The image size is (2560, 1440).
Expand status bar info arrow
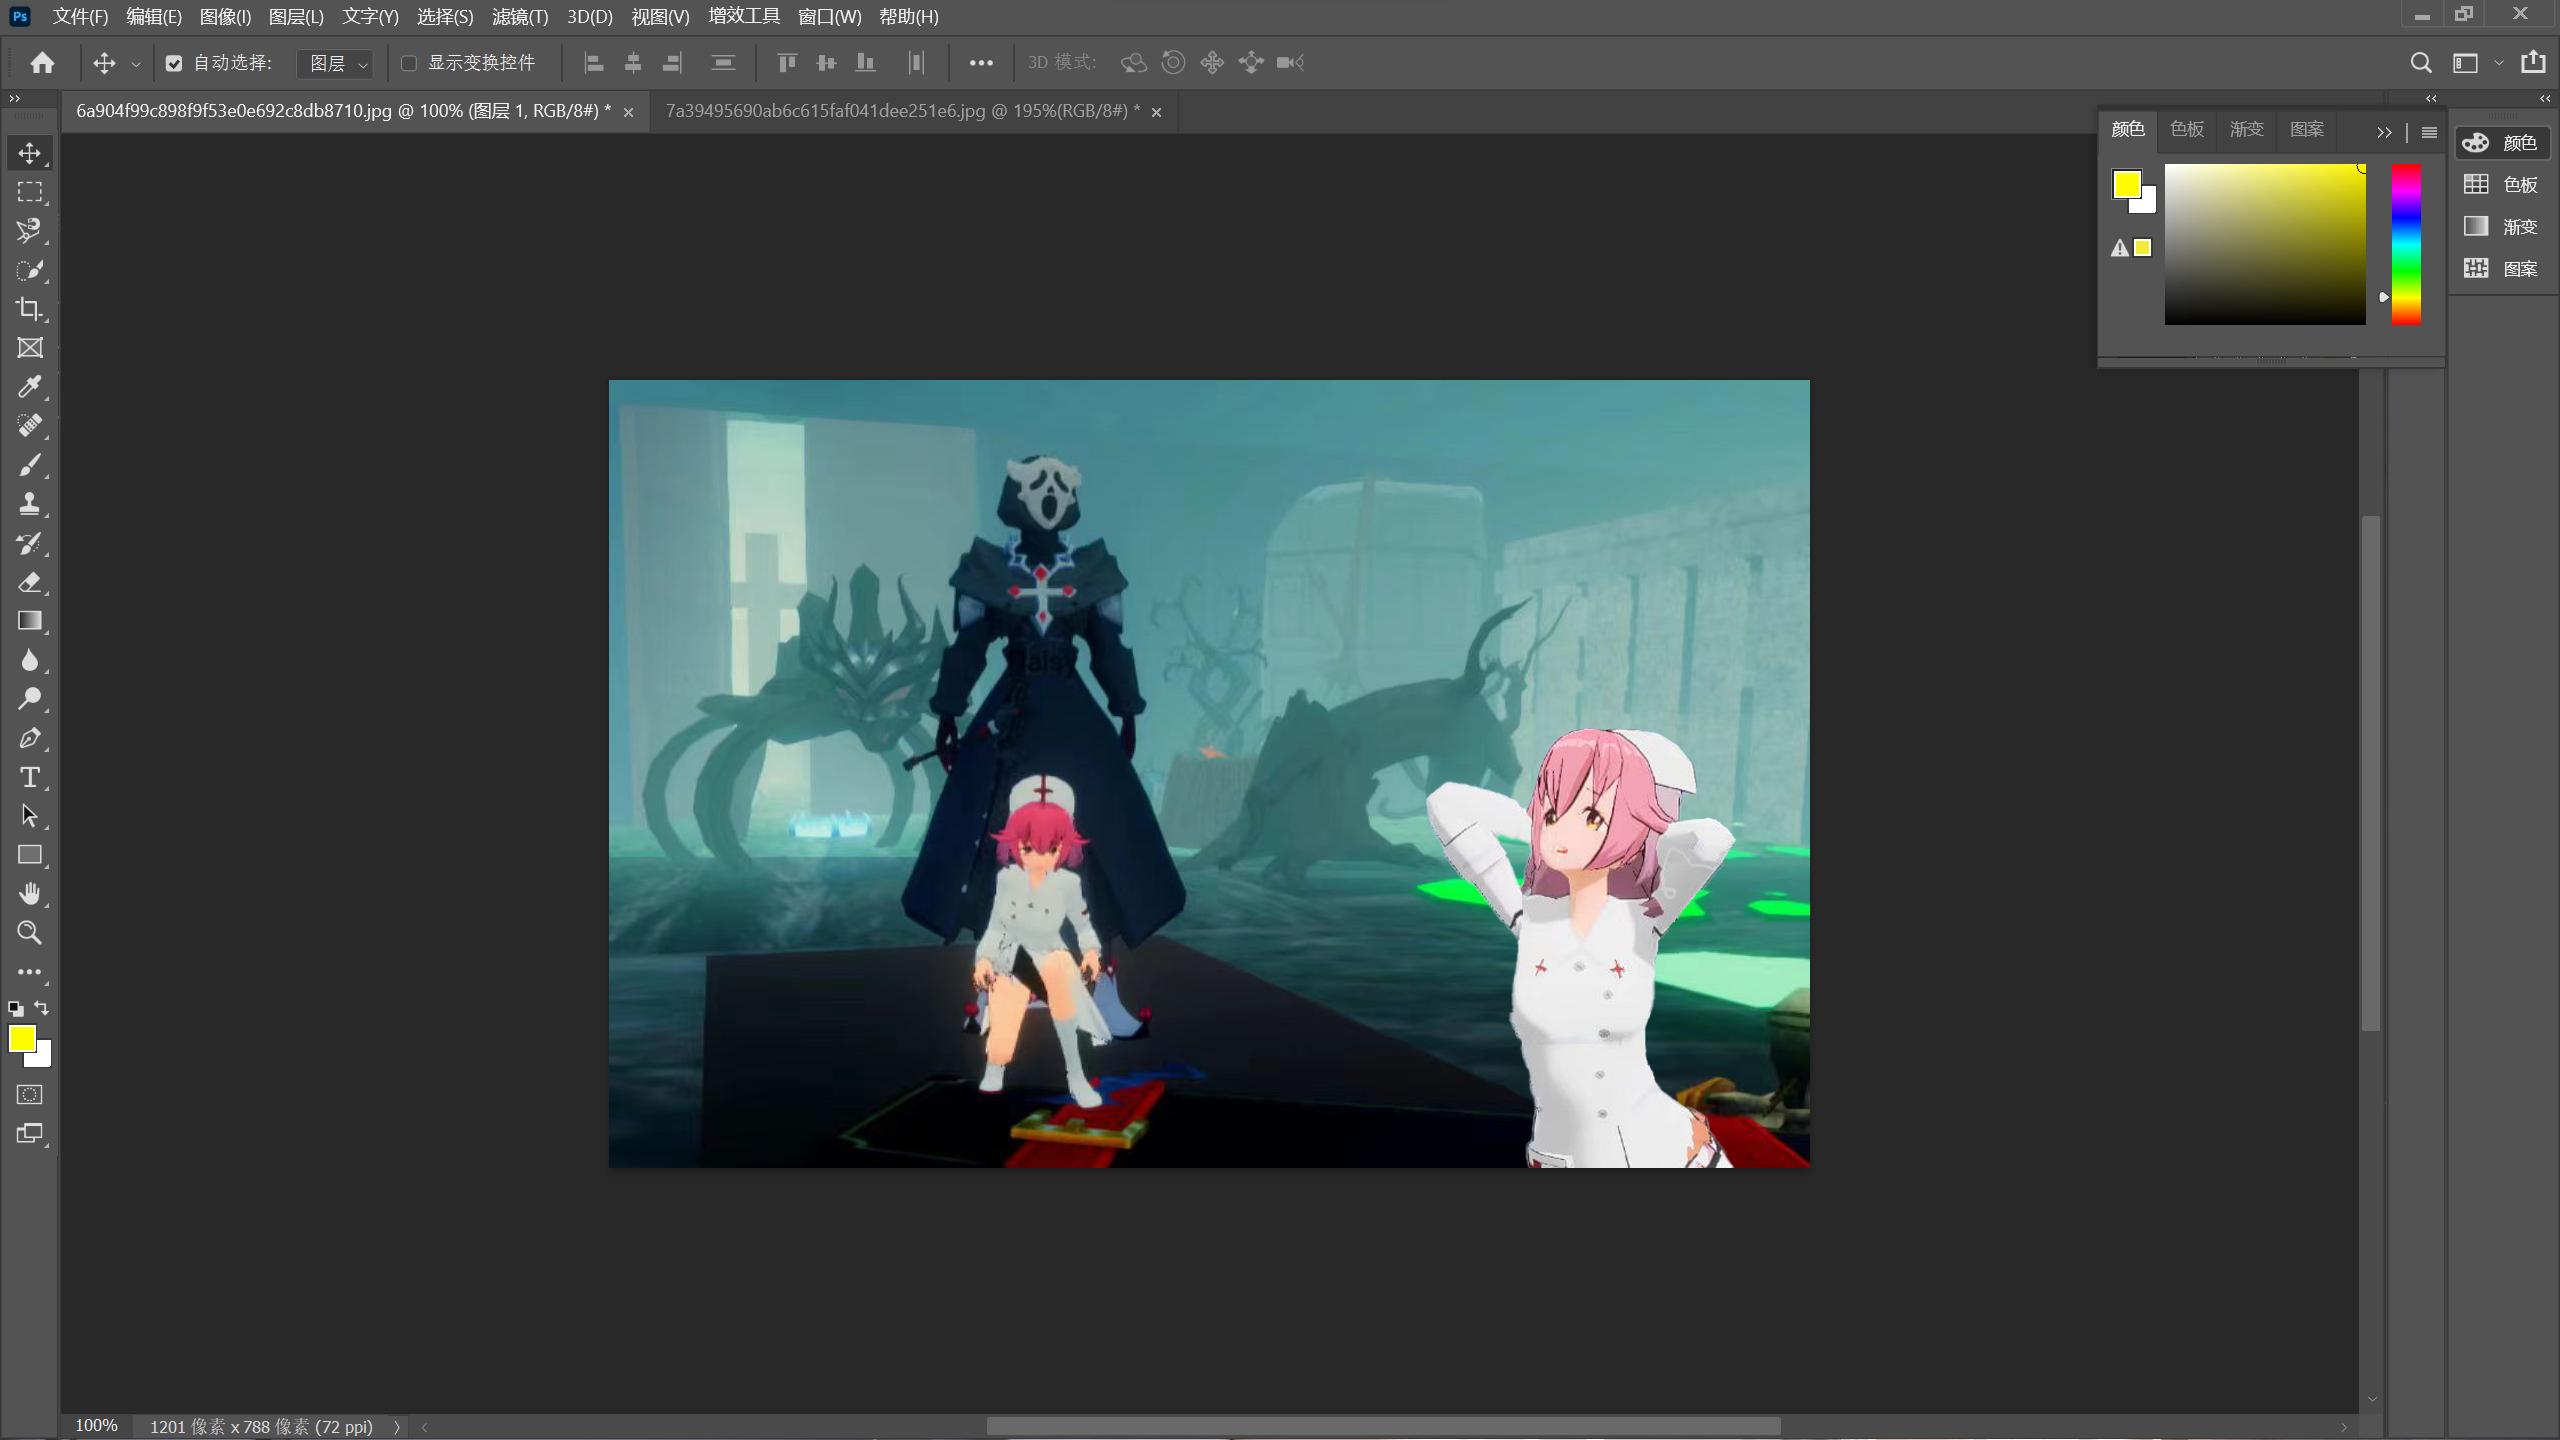coord(396,1427)
